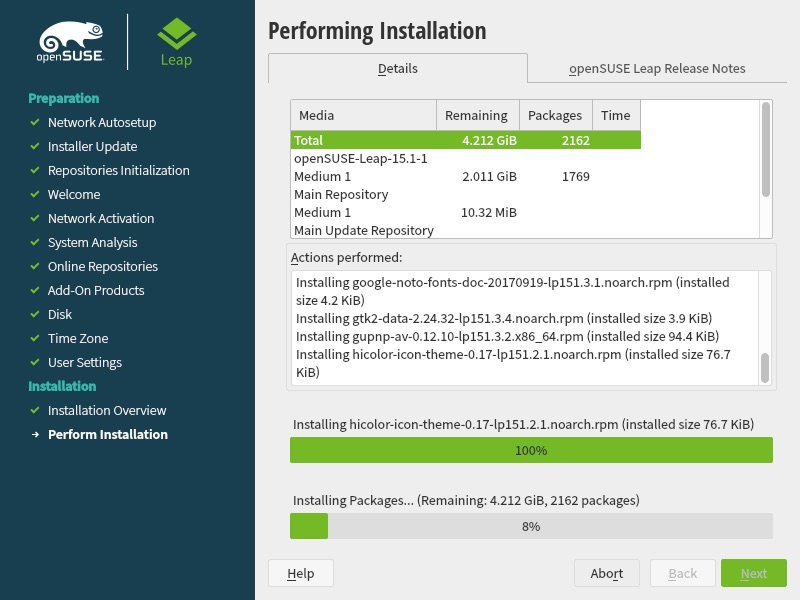Click the Installation Overview step label
Image resolution: width=800 pixels, height=600 pixels.
coord(107,410)
